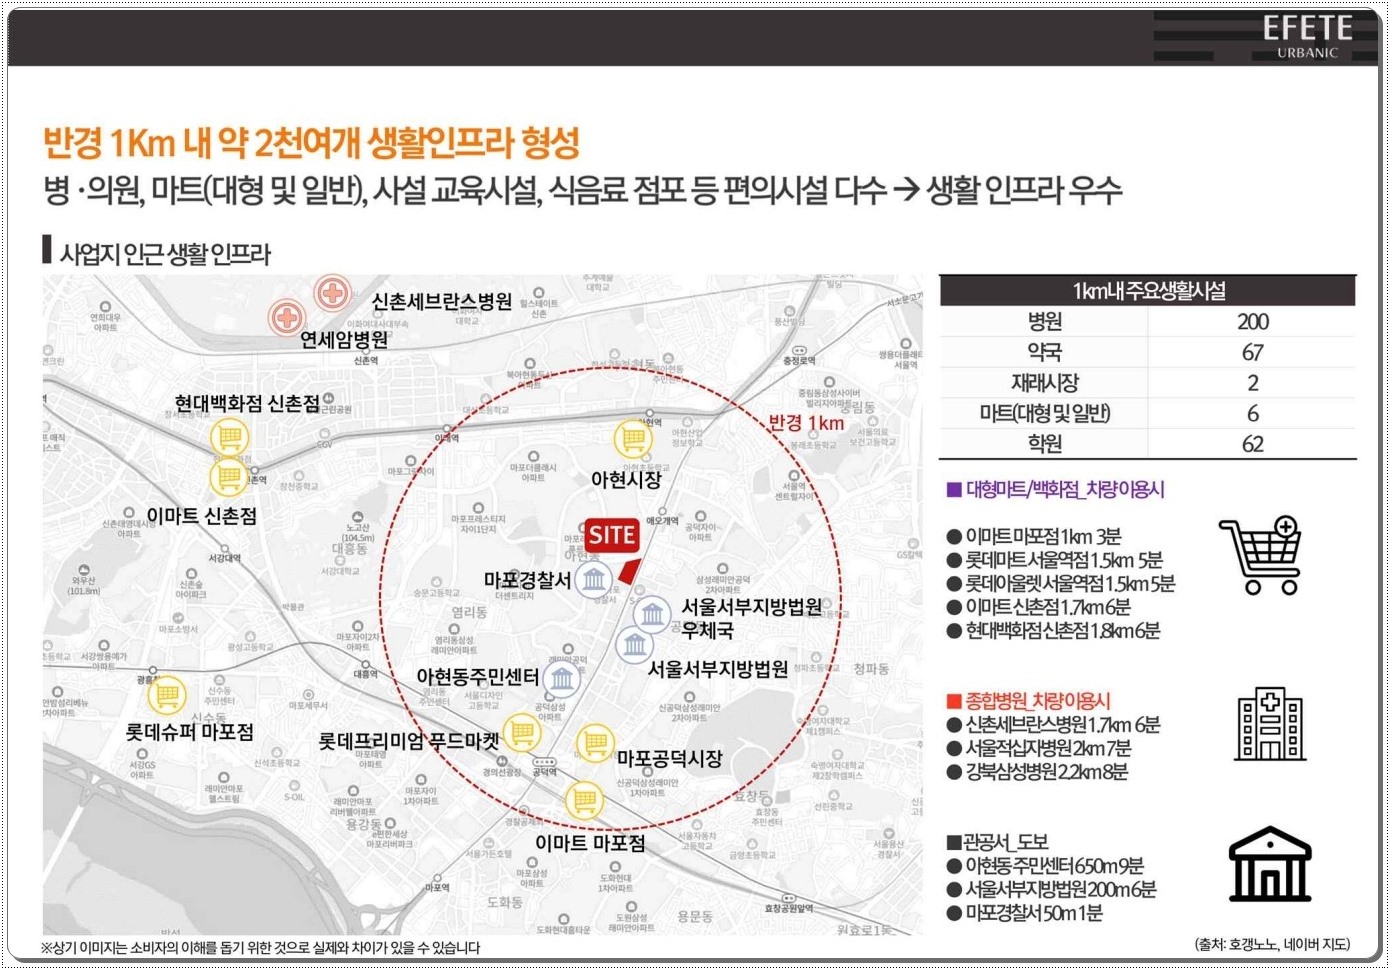
Task: Click the cart icon beside 마포공덕시장
Action: pyautogui.click(x=595, y=743)
